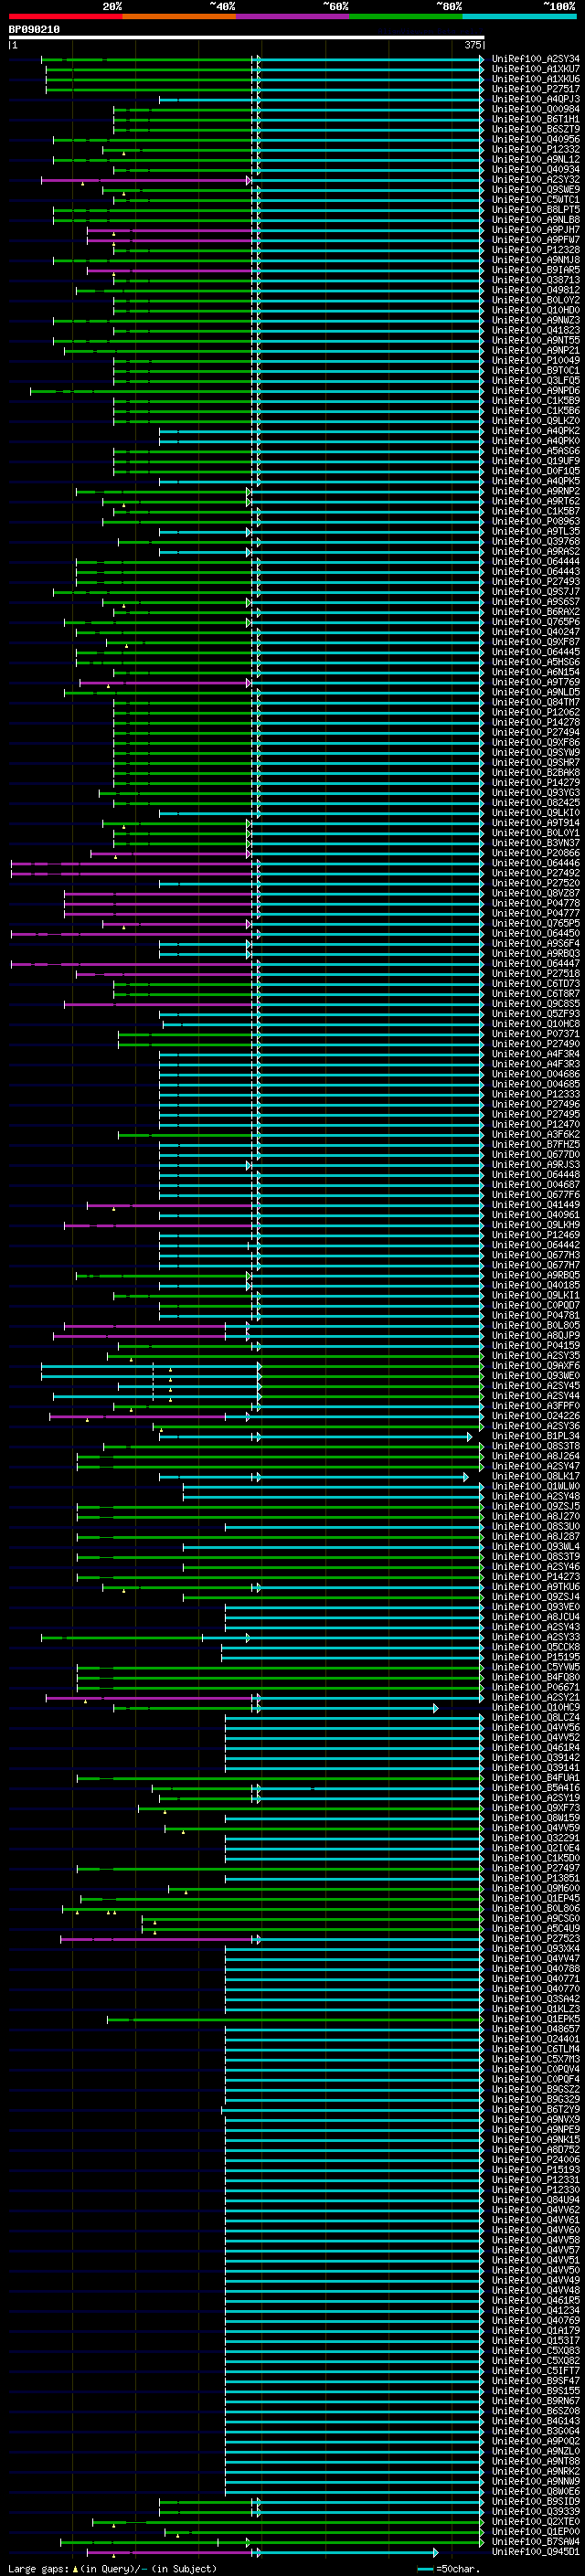Open hit UniRef100_P14278

point(536,723)
